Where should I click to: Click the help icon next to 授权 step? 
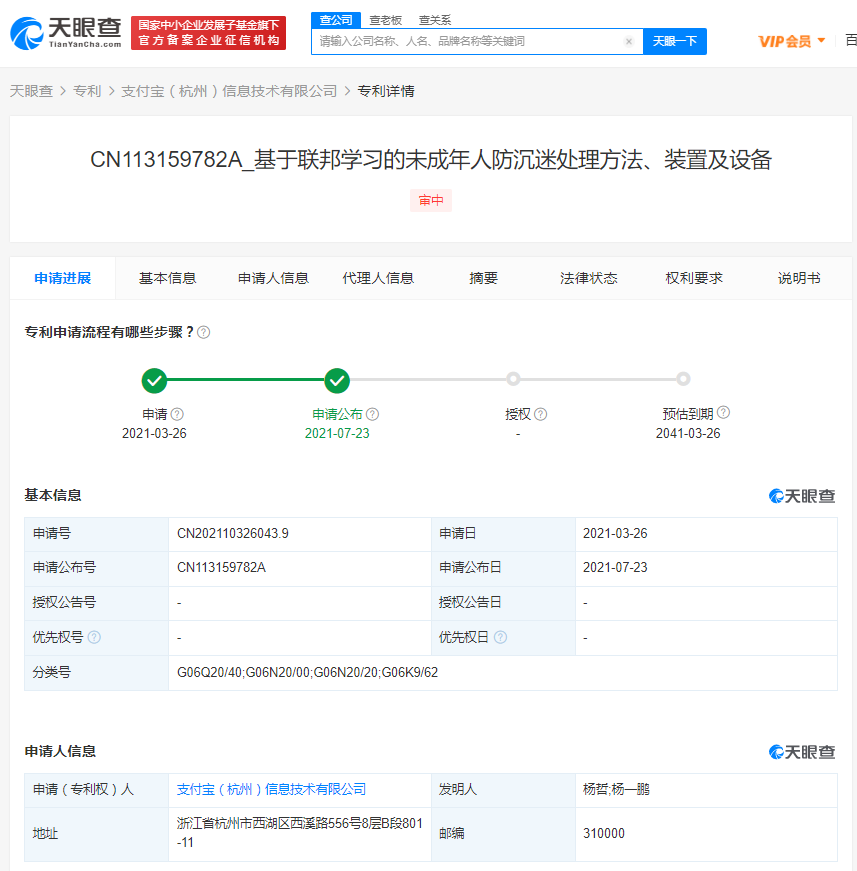point(540,414)
